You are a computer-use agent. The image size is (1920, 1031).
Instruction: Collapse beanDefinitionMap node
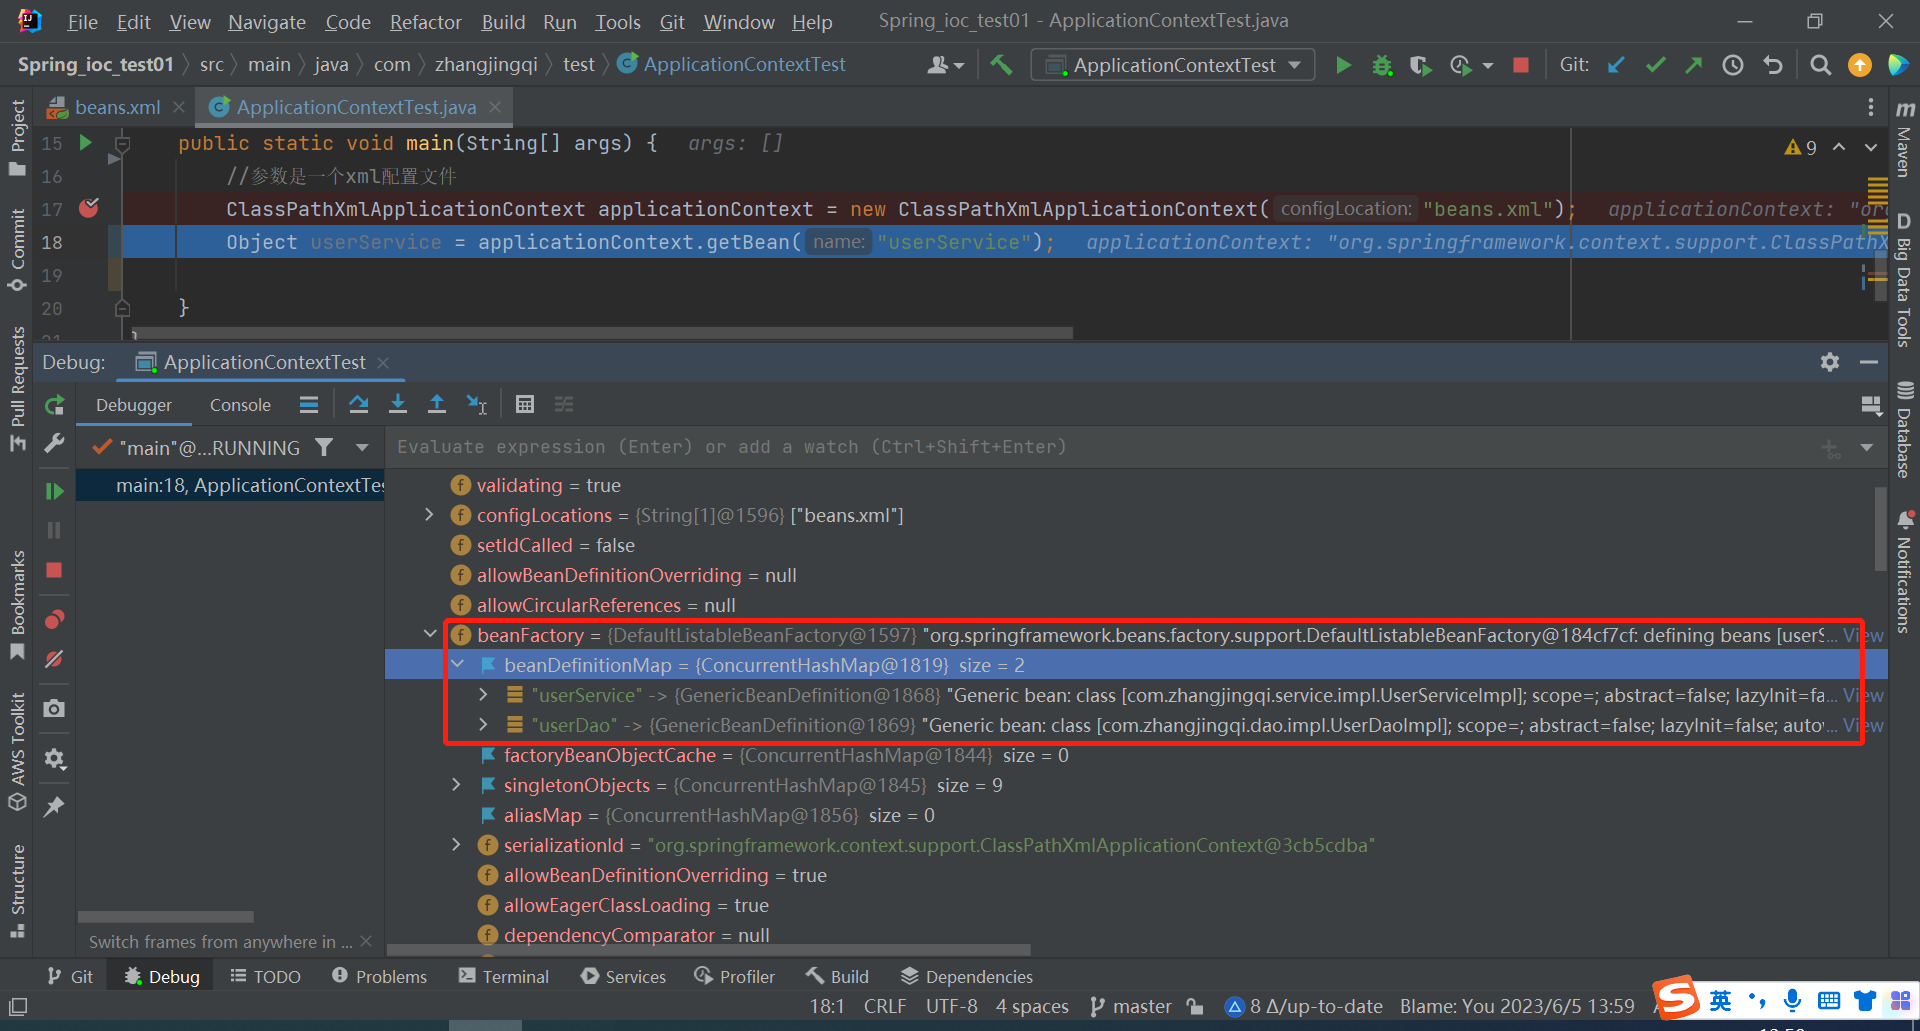pos(457,664)
